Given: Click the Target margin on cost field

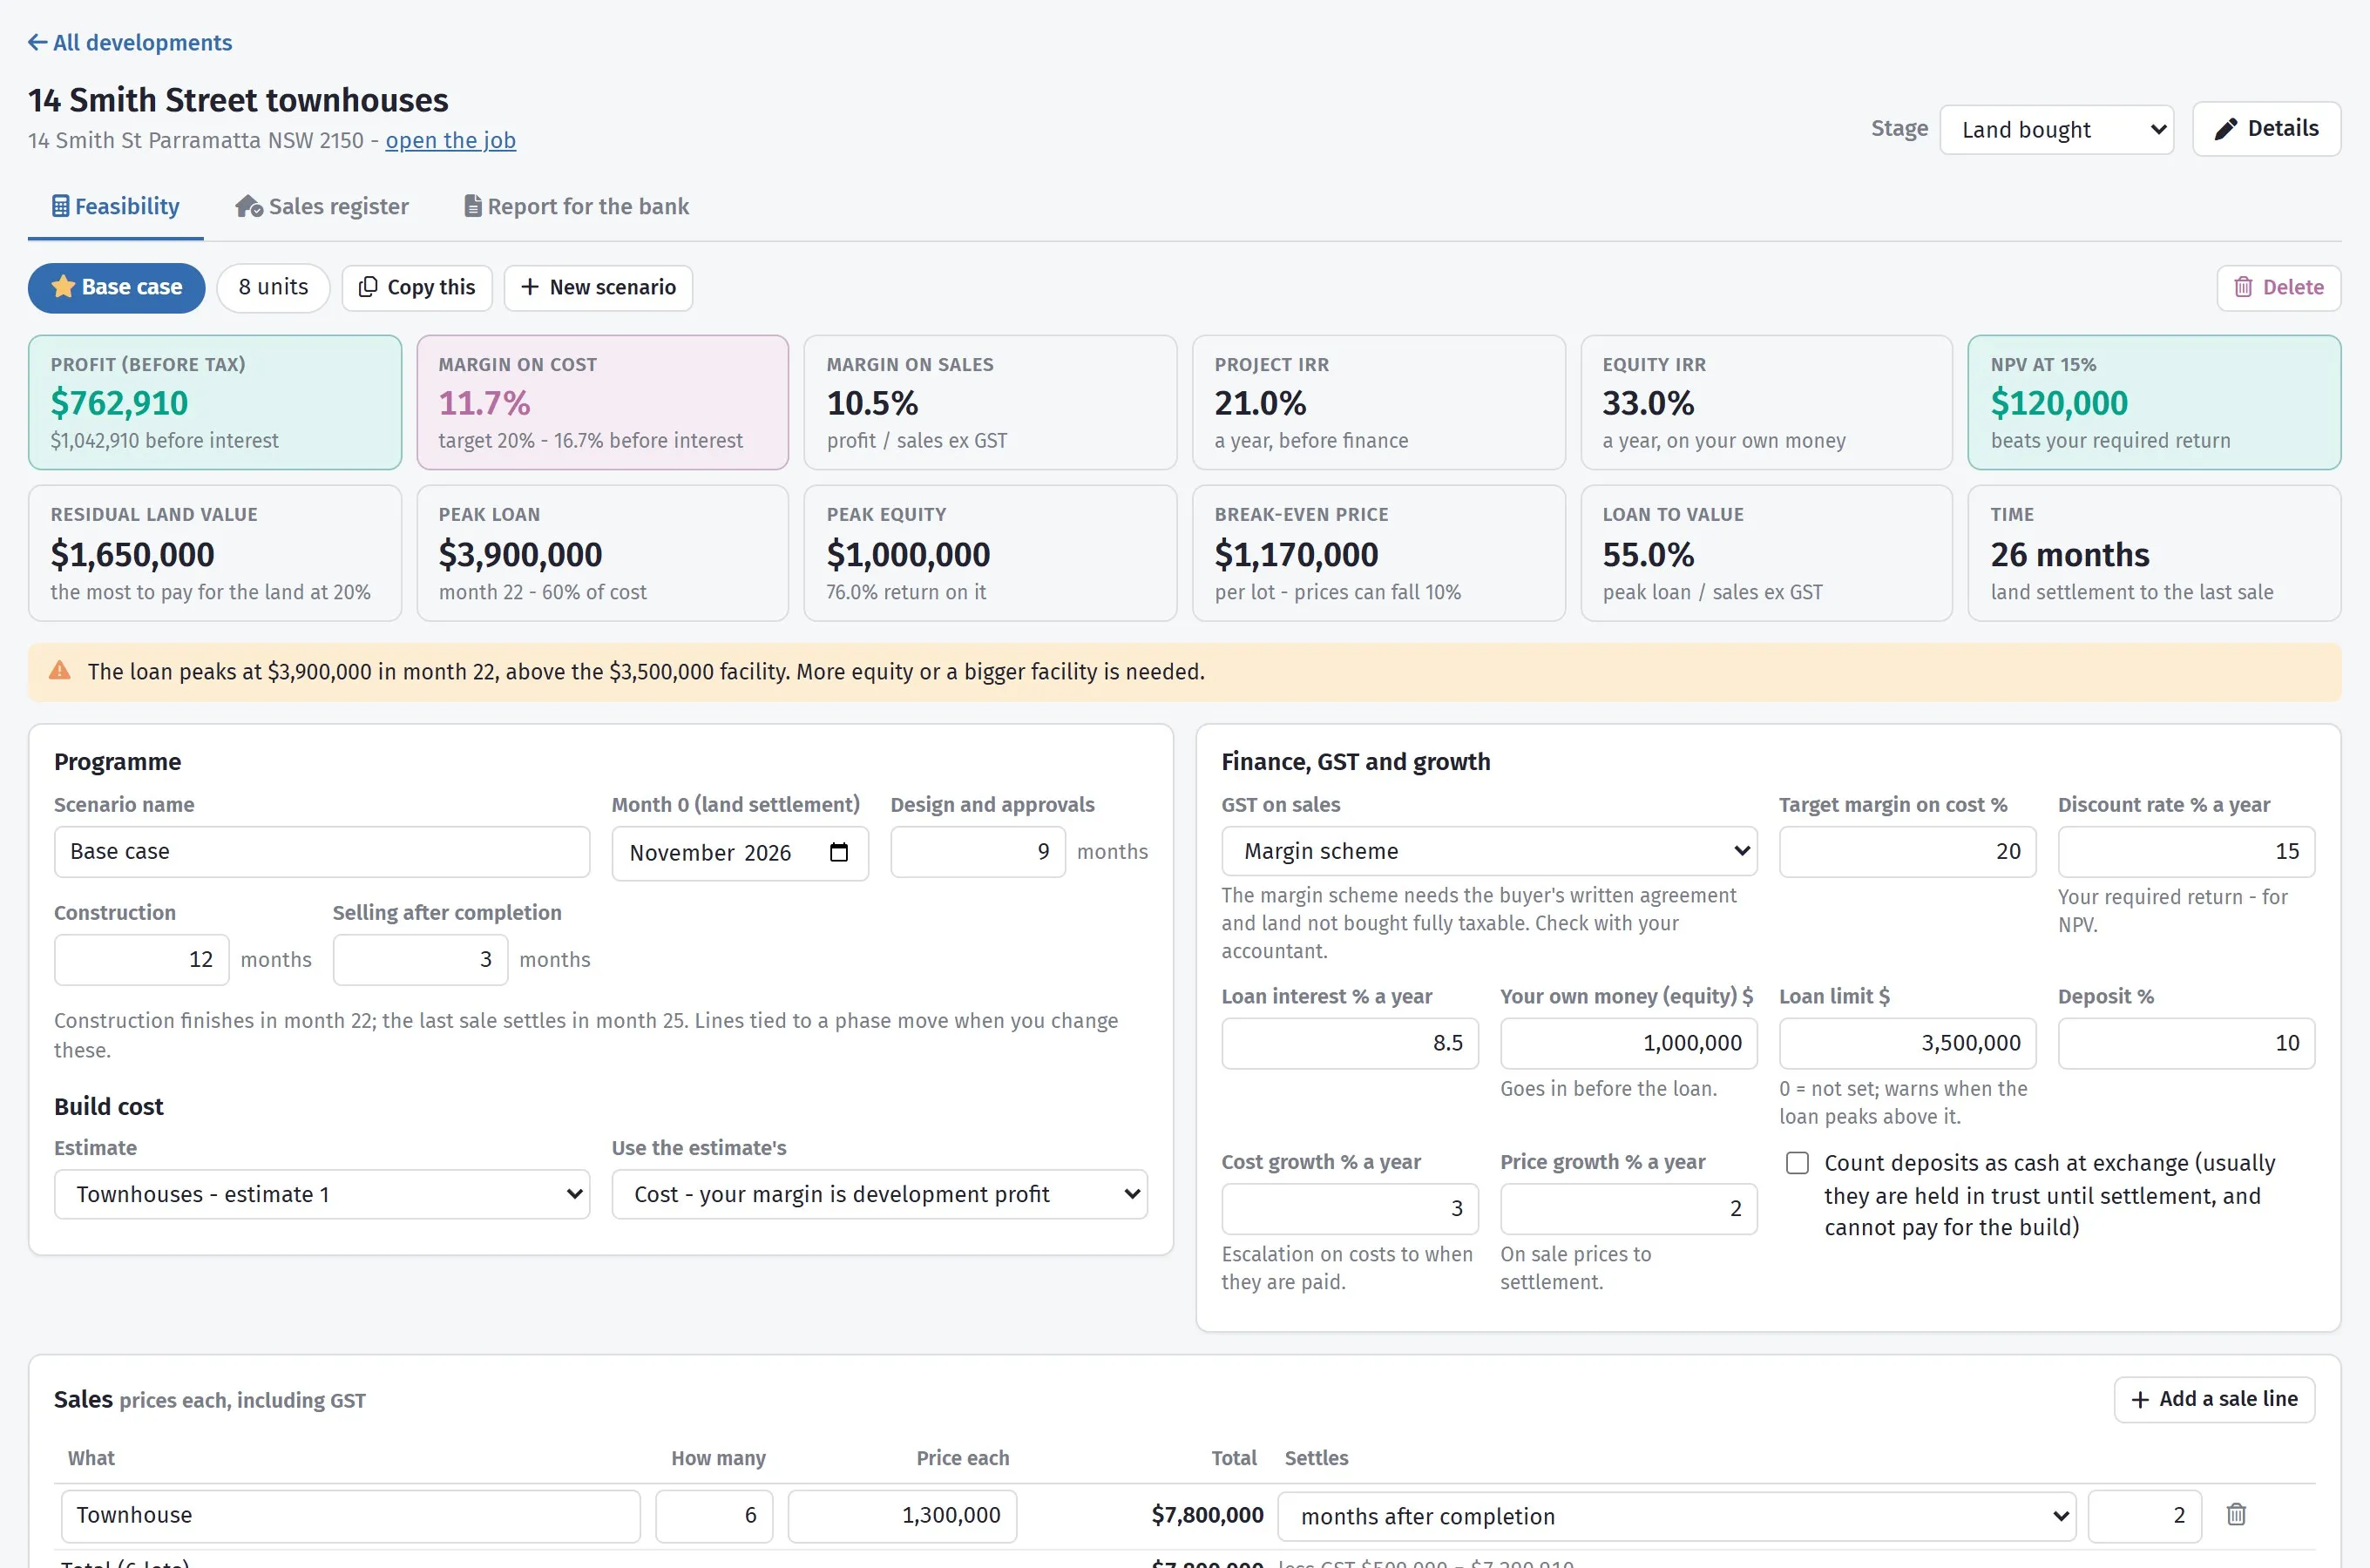Looking at the screenshot, I should pyautogui.click(x=1907, y=851).
